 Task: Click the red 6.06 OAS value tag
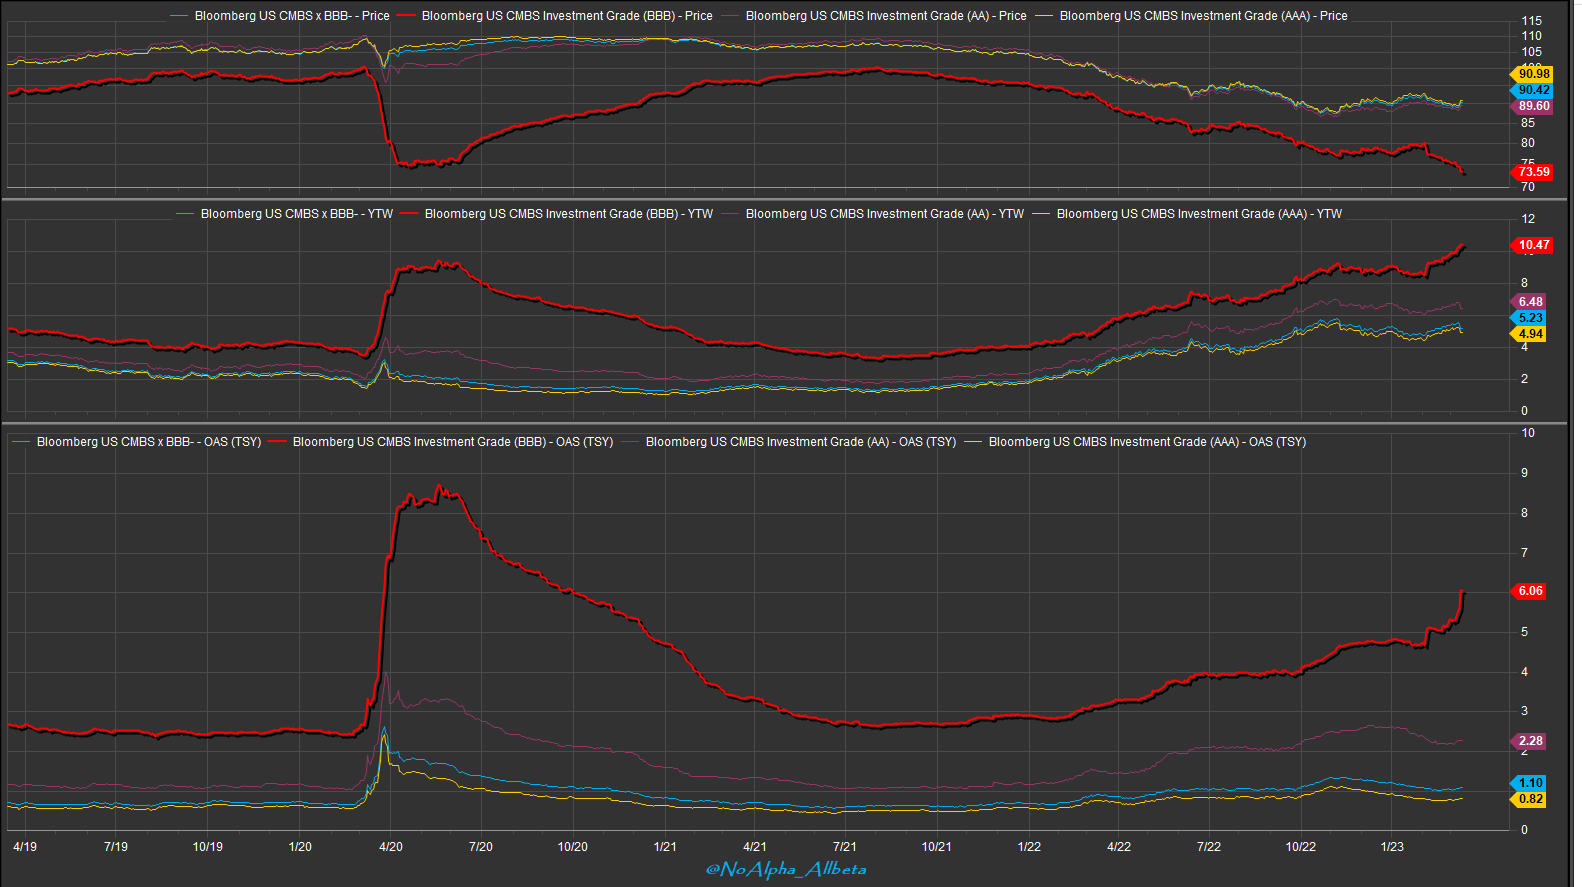pyautogui.click(x=1529, y=591)
